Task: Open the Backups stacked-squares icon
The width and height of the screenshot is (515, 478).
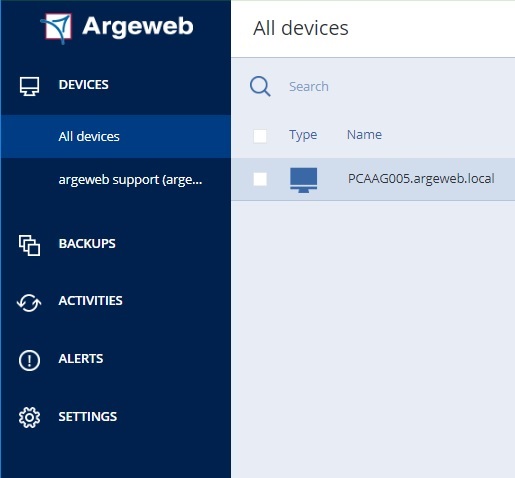Action: coord(29,245)
